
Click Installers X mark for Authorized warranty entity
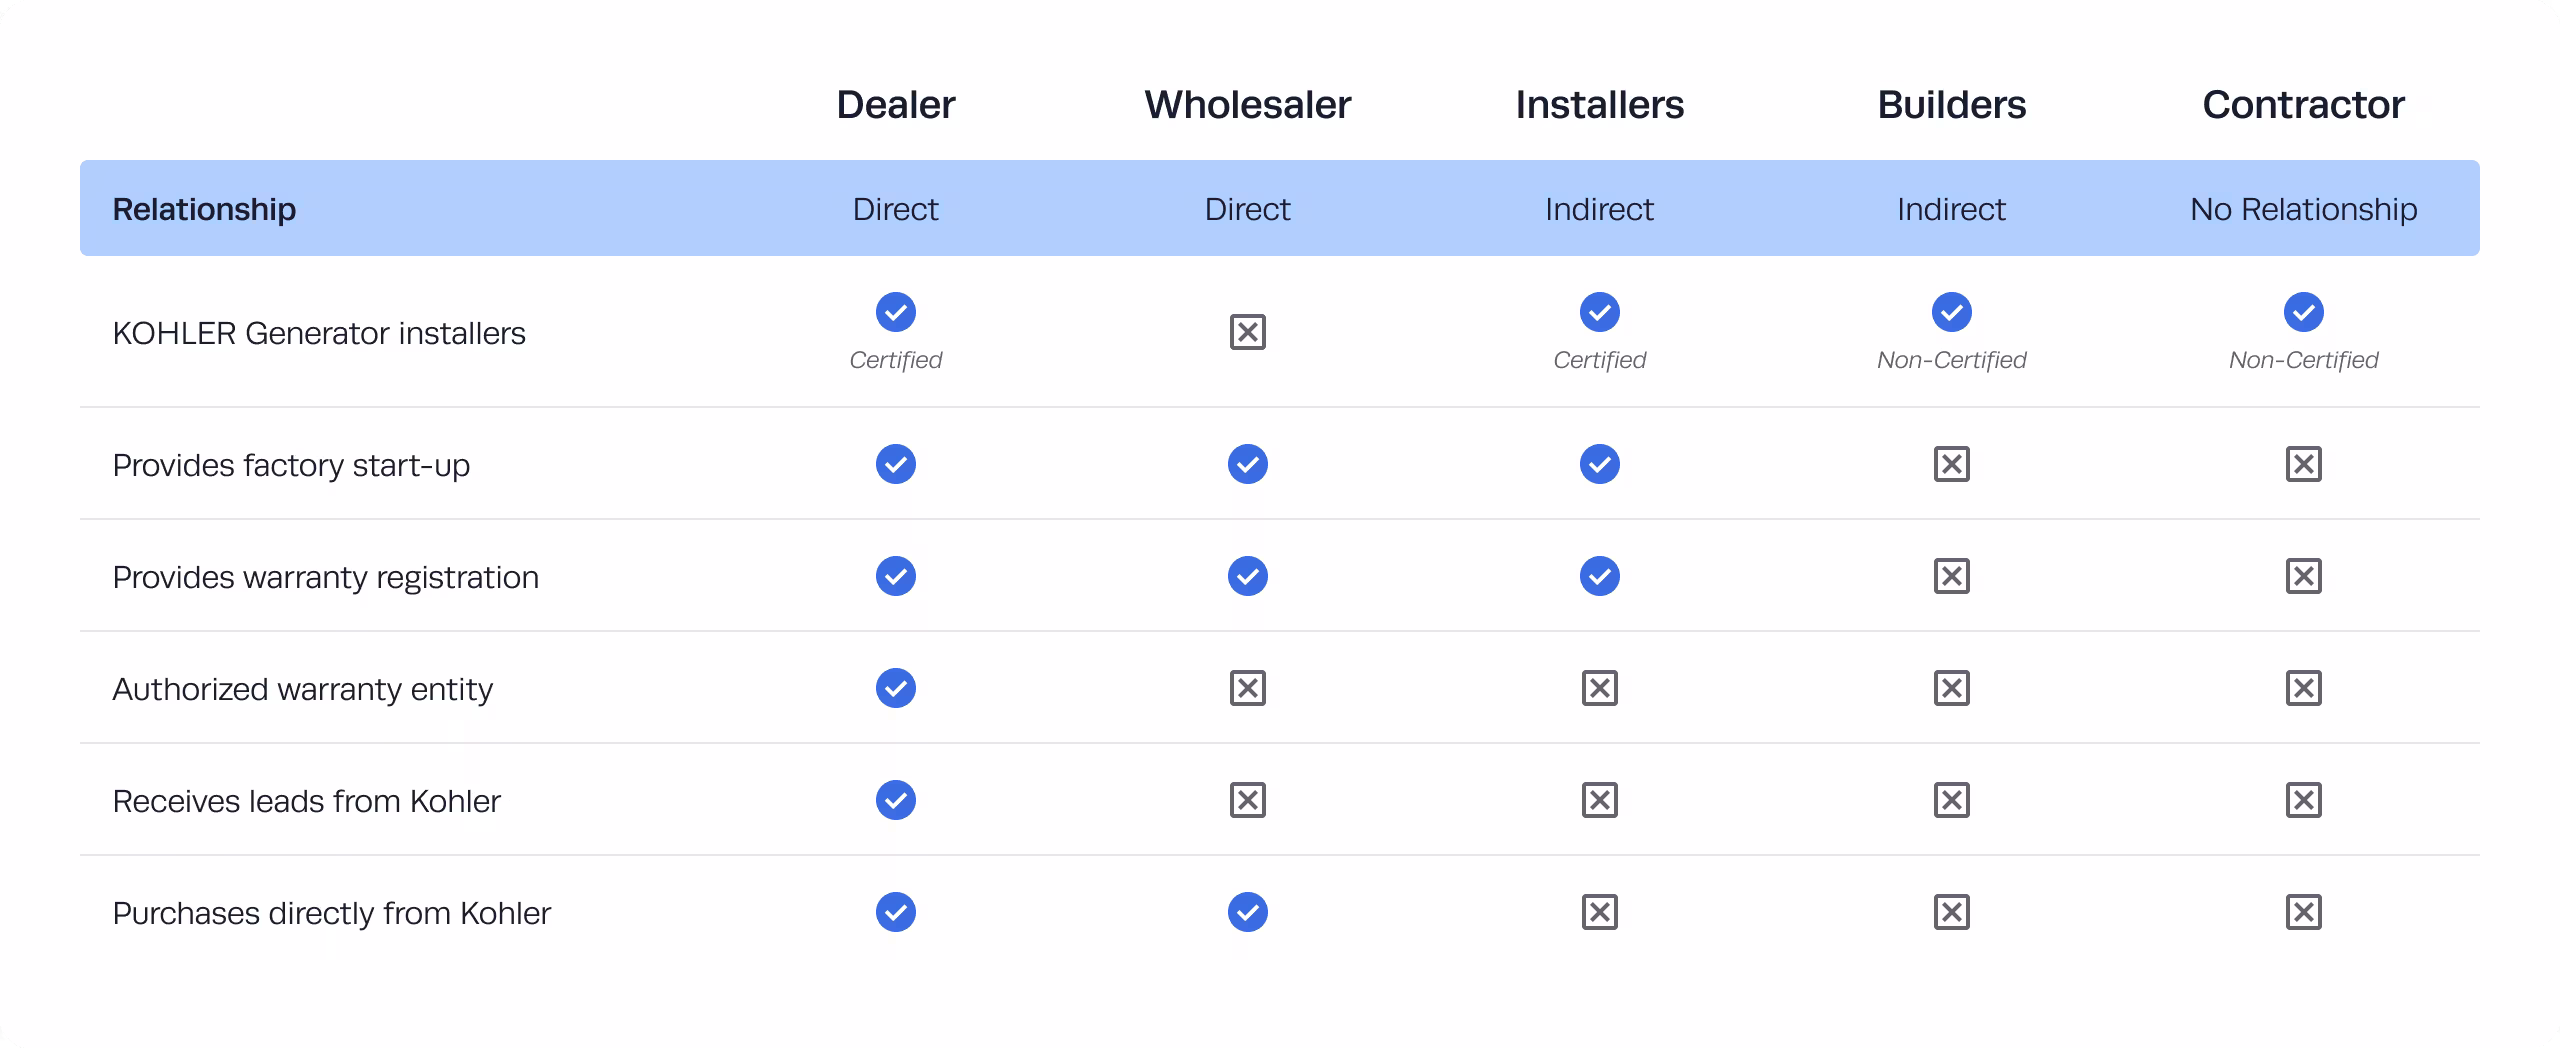click(1600, 688)
